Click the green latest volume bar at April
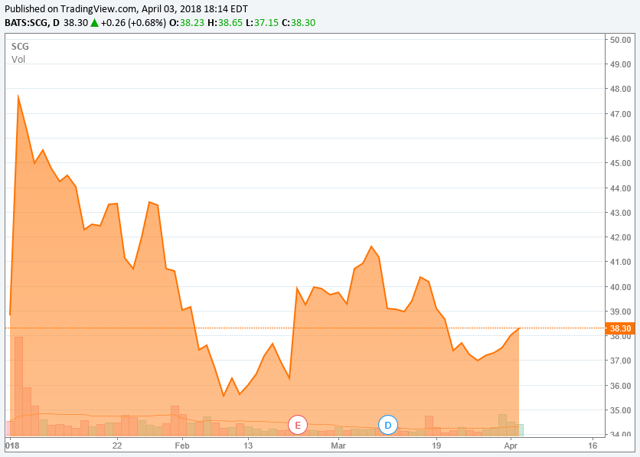Viewport: 640px width, 457px height. [521, 430]
